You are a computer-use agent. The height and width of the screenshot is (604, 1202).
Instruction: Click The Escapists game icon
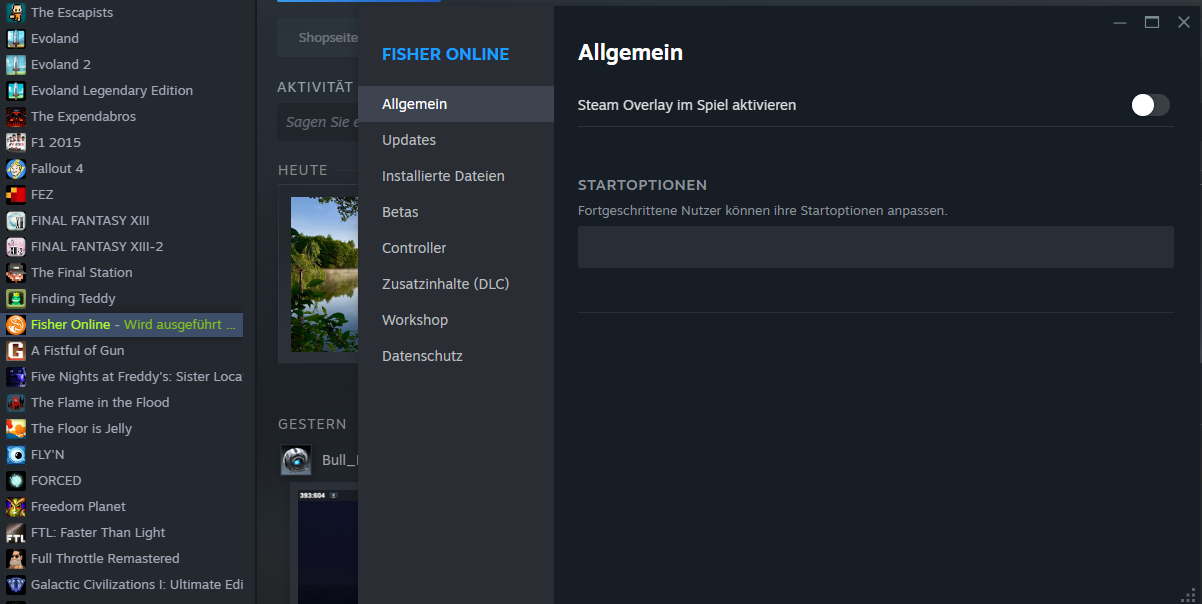tap(16, 13)
